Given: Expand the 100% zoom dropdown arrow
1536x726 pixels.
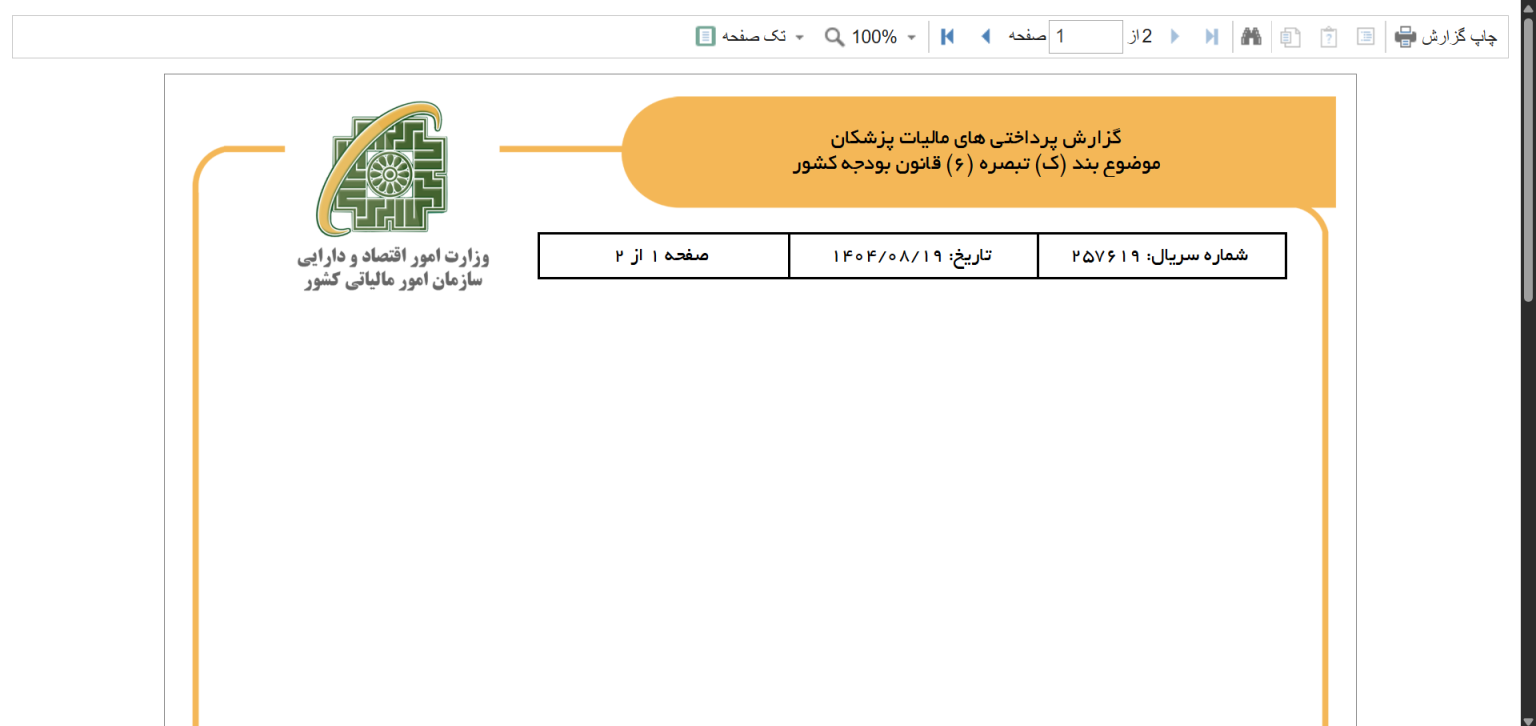Looking at the screenshot, I should [x=911, y=37].
